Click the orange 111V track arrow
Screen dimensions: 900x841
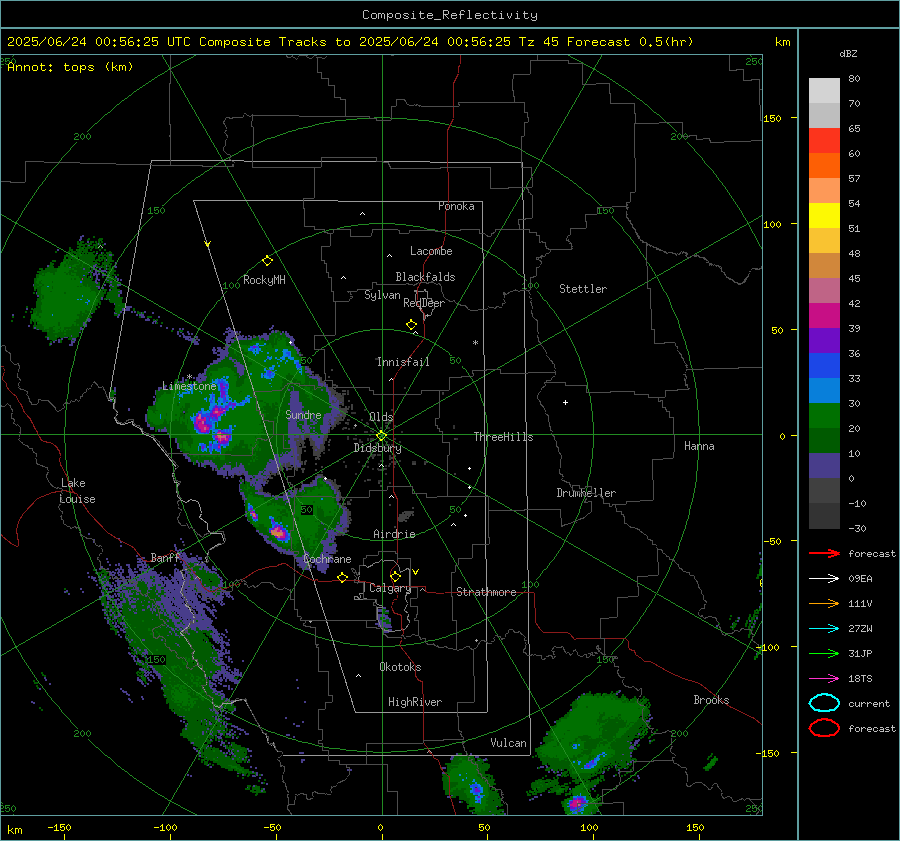[x=824, y=603]
